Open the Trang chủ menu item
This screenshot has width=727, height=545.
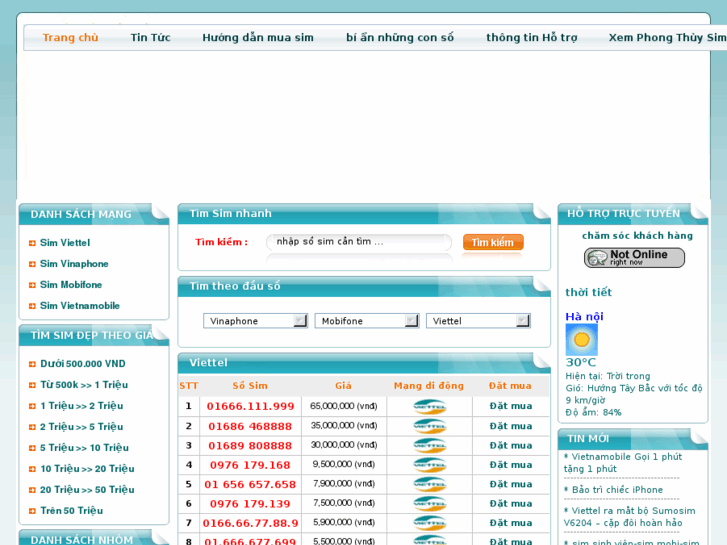70,38
